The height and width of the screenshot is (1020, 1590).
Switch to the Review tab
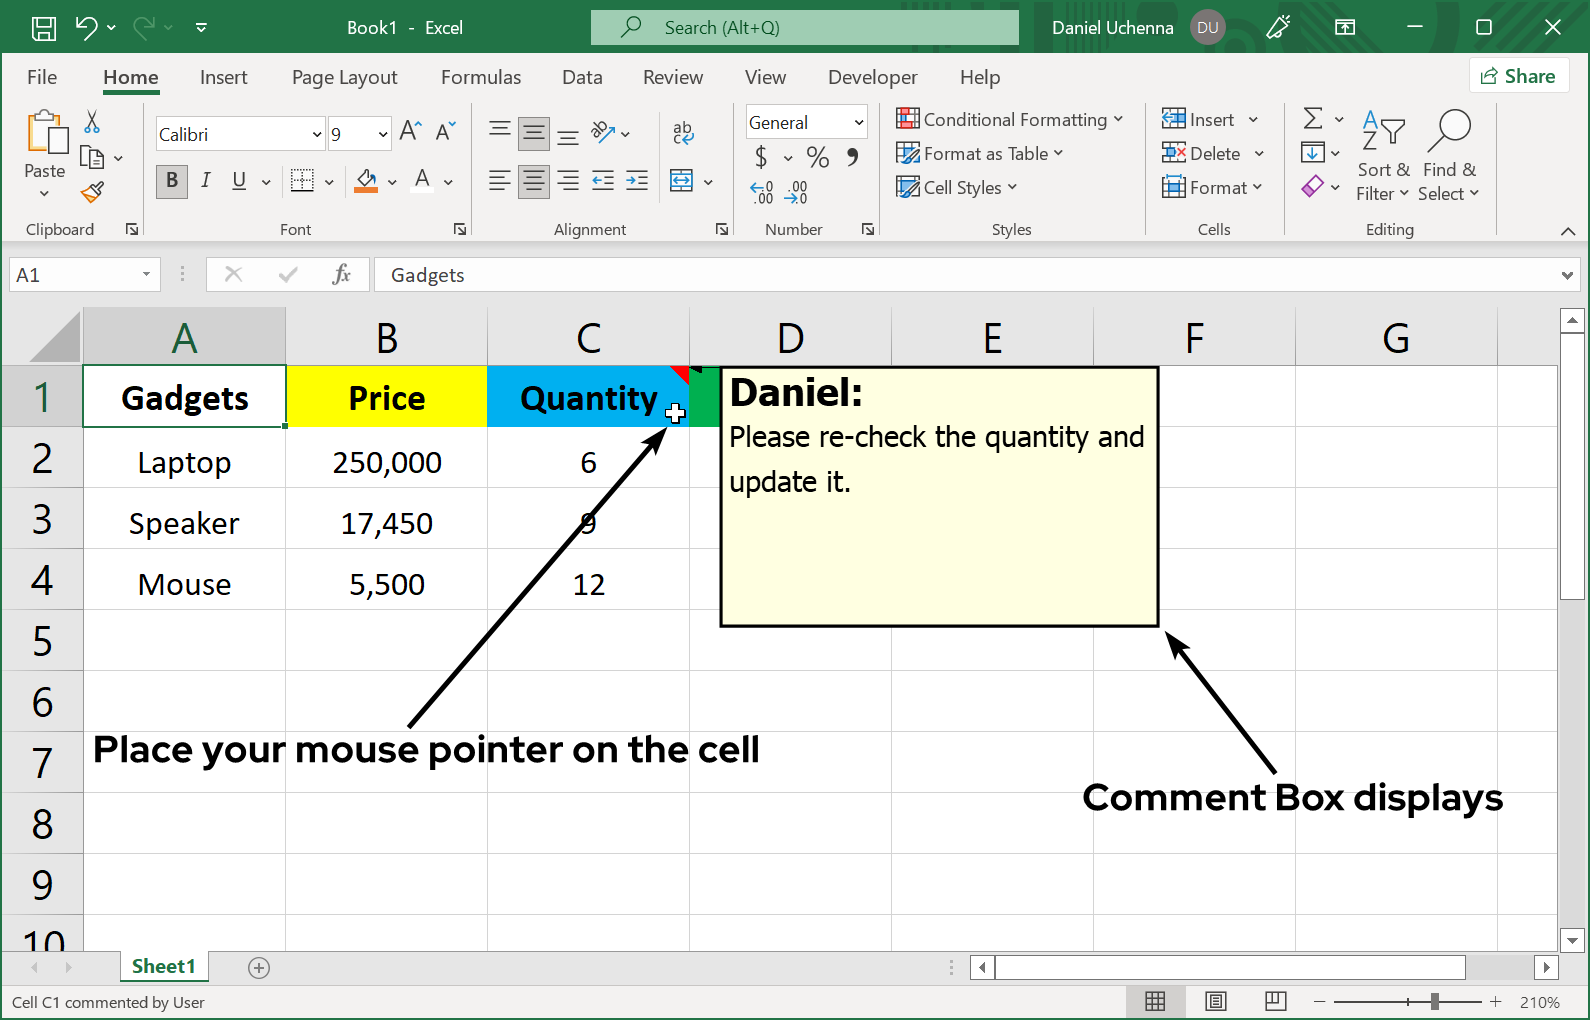pos(672,77)
